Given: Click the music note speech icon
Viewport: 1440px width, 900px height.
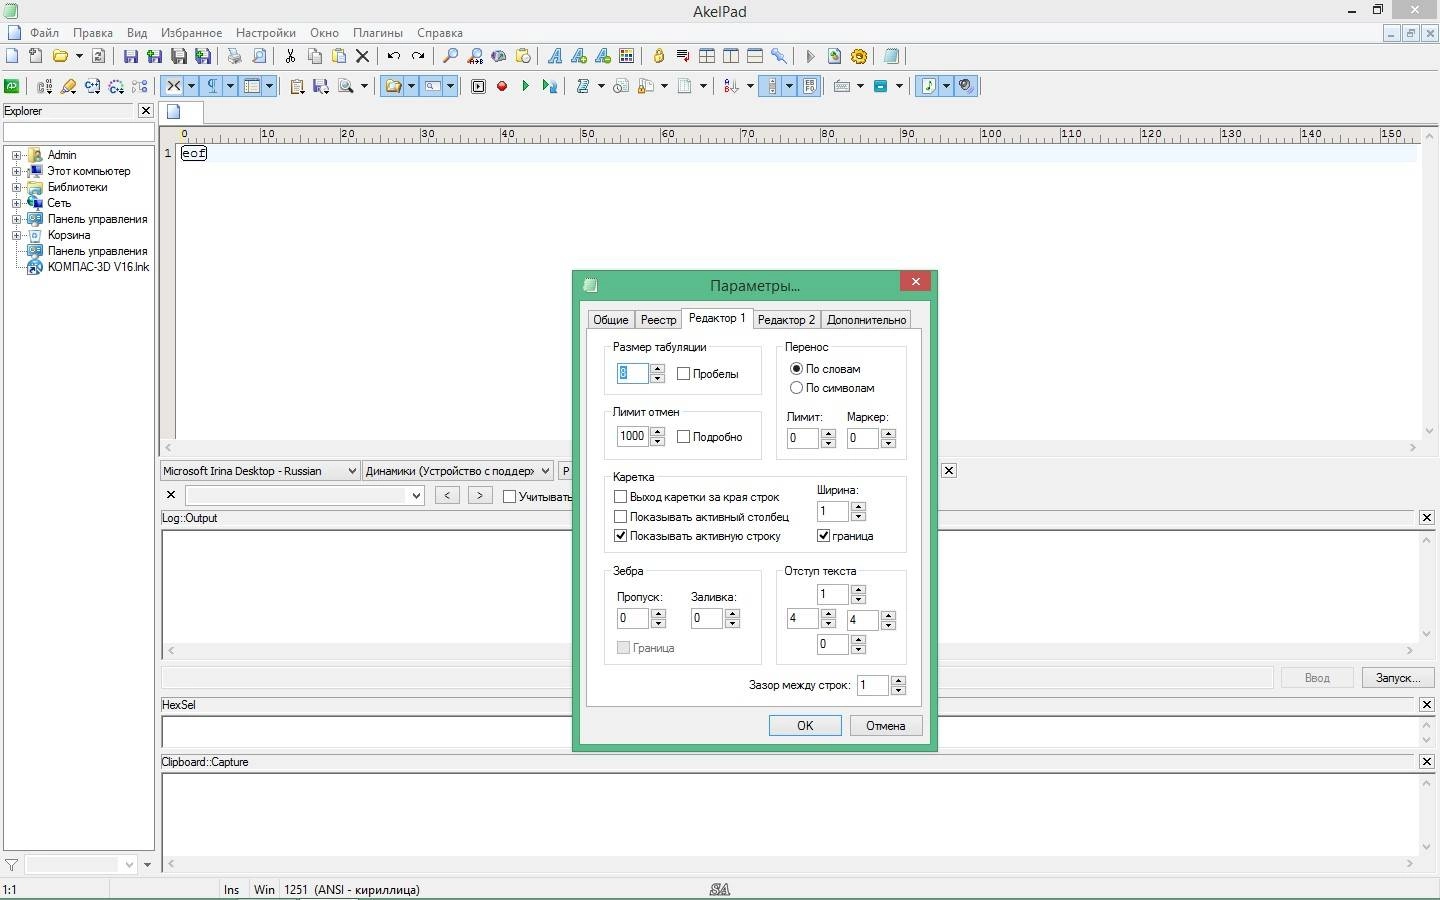Looking at the screenshot, I should pos(928,86).
